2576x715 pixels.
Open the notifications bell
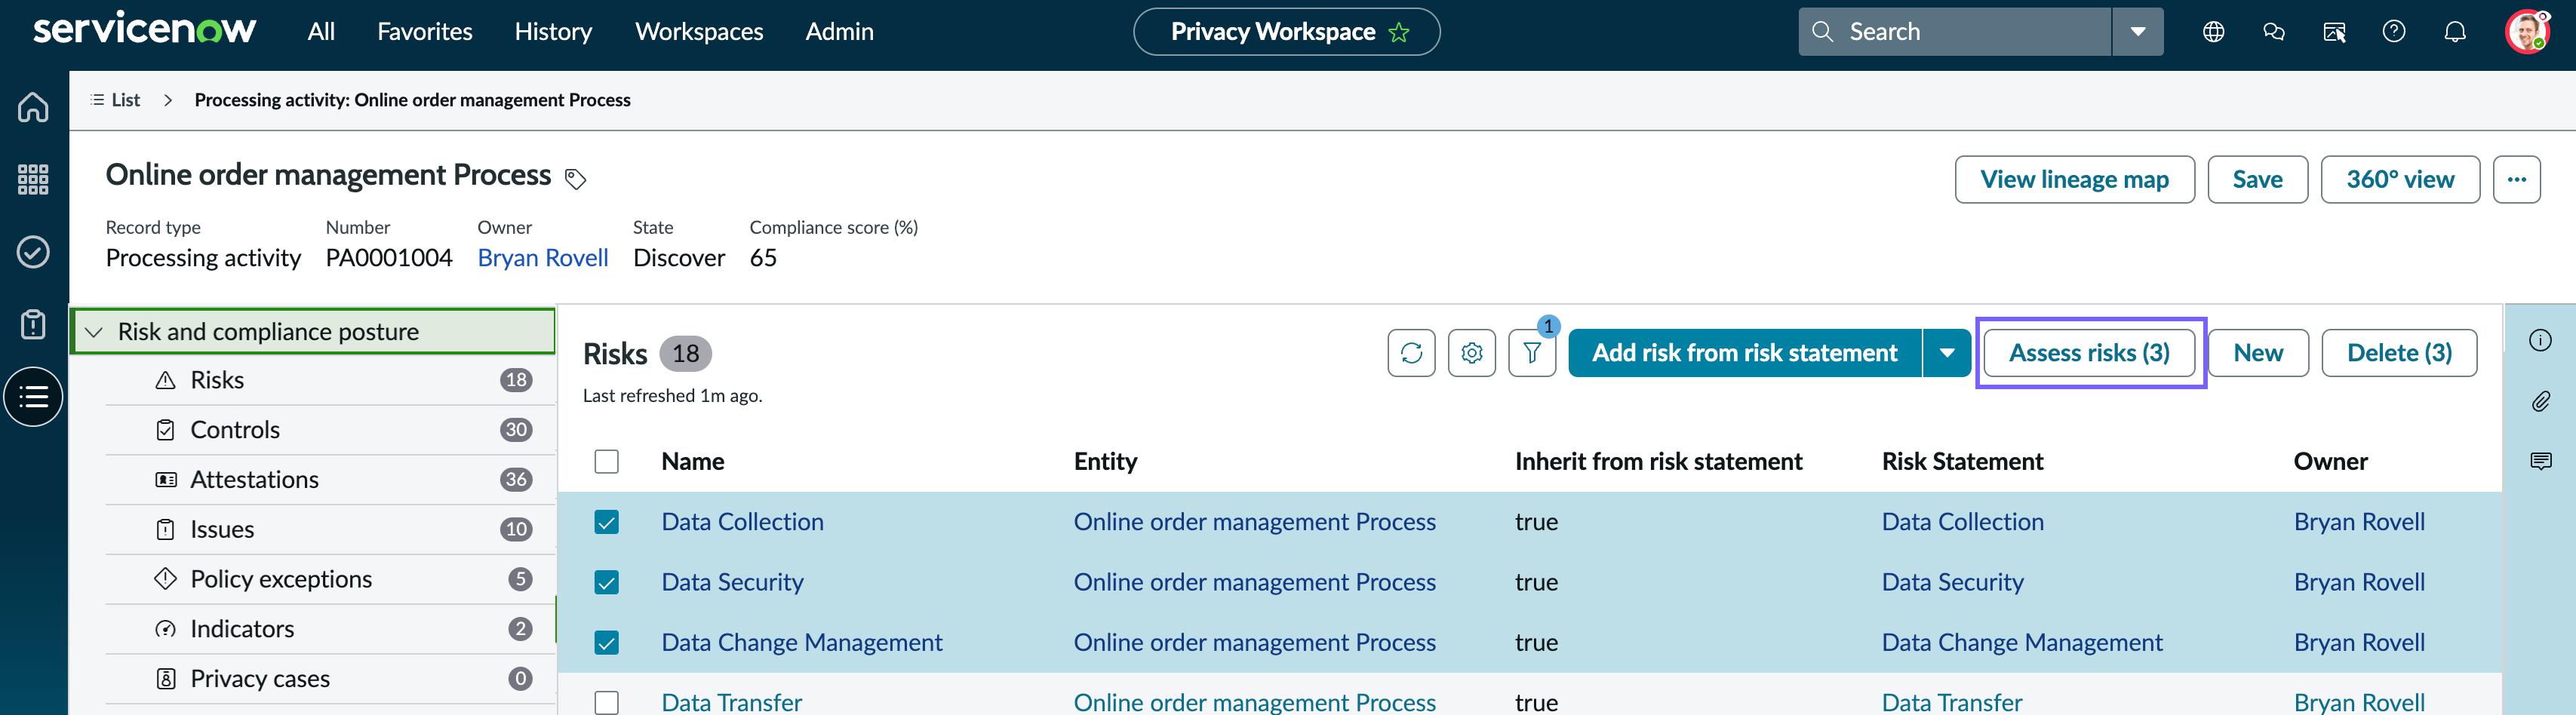tap(2454, 32)
